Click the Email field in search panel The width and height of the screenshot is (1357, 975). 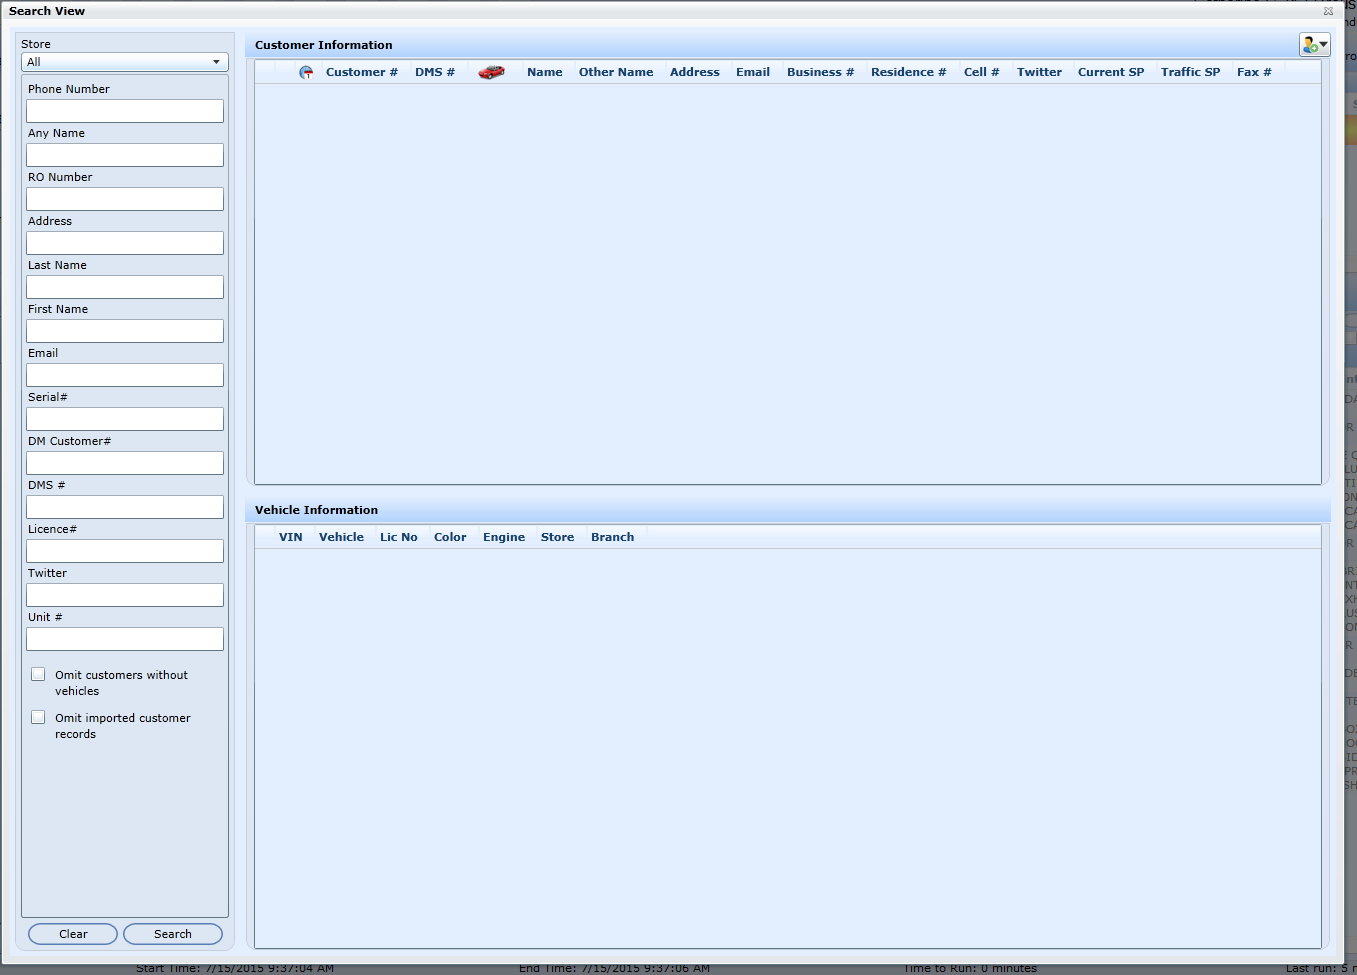[125, 375]
